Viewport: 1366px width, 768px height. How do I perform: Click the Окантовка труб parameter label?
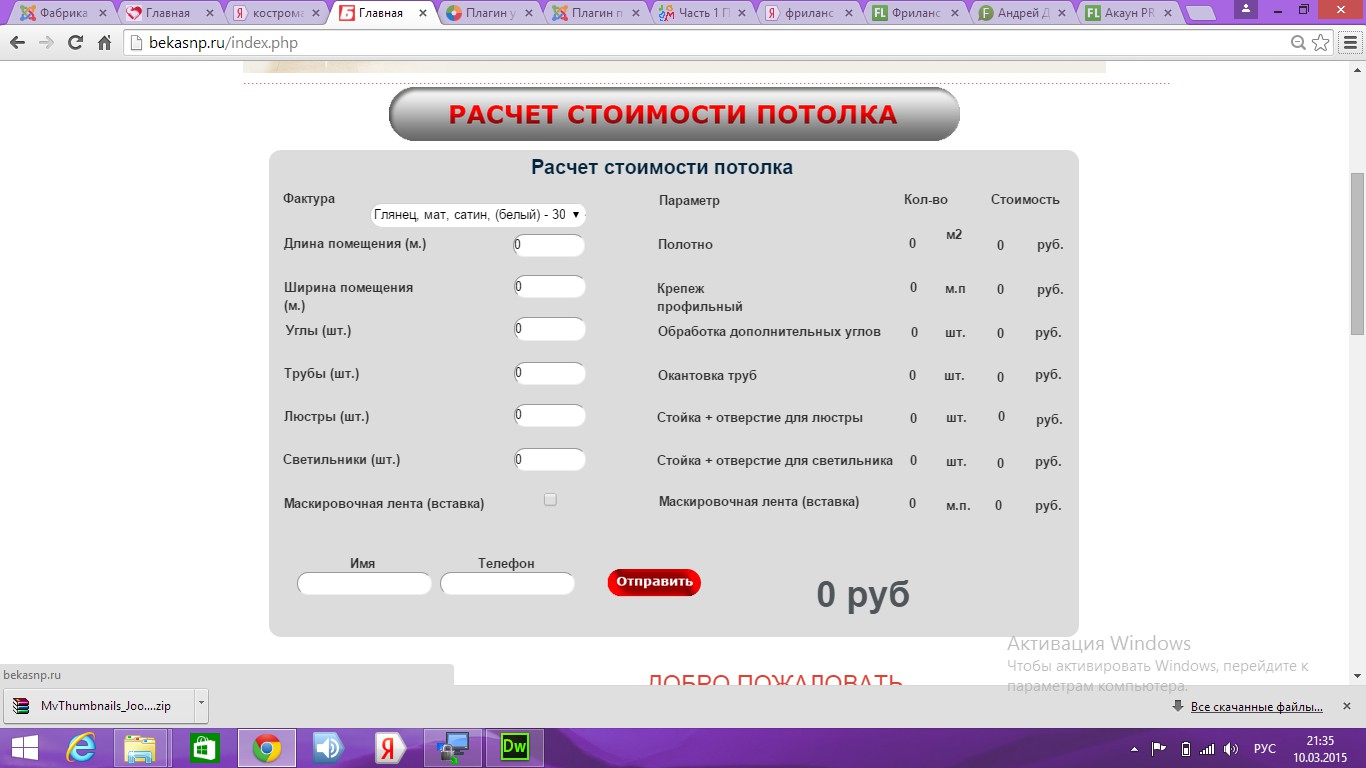[707, 376]
